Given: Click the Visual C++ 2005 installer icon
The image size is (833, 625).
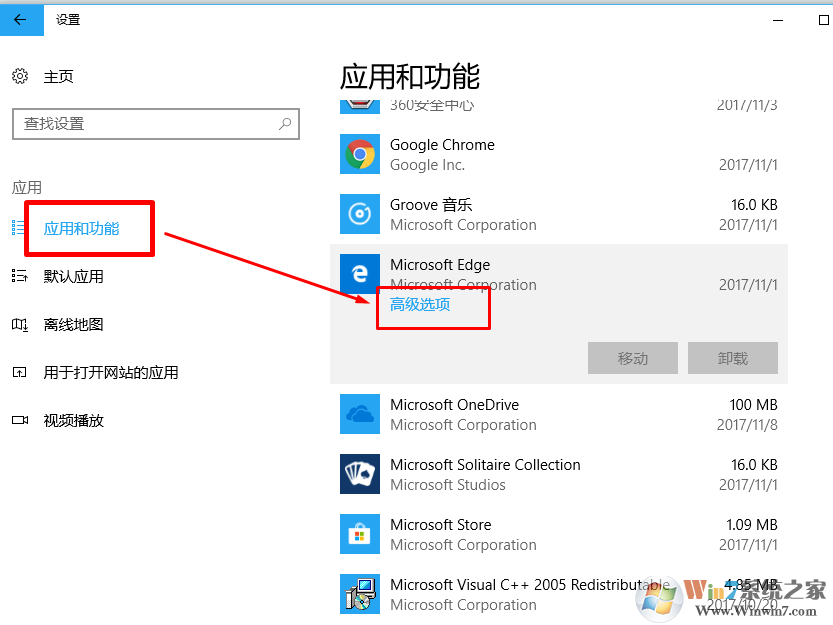Looking at the screenshot, I should coord(360,594).
